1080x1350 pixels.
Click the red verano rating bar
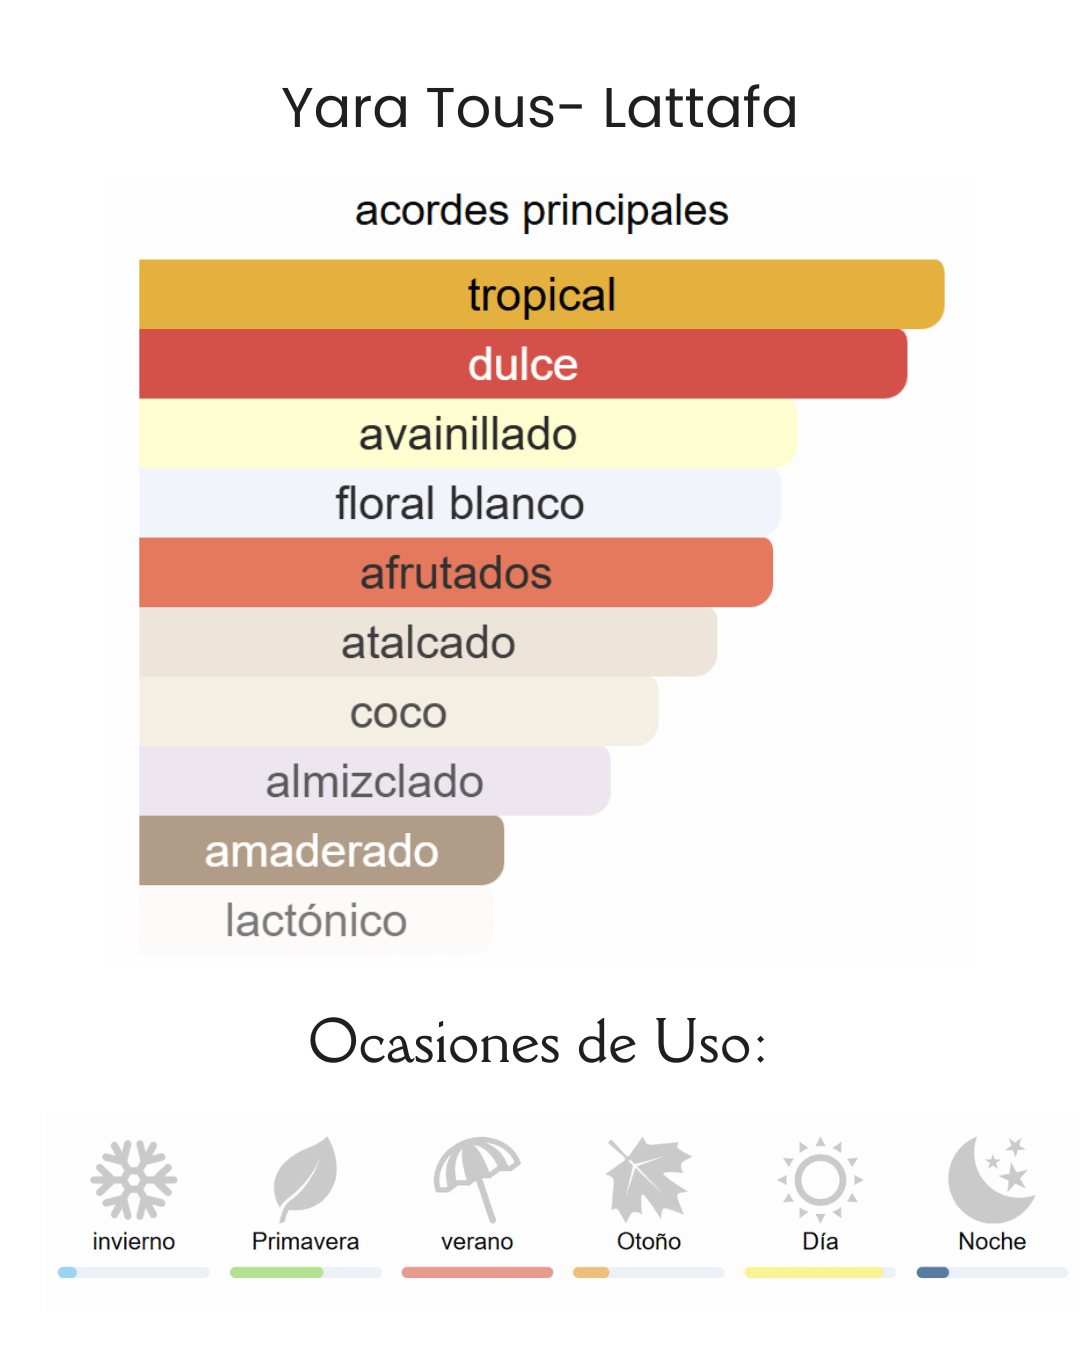pyautogui.click(x=477, y=1272)
